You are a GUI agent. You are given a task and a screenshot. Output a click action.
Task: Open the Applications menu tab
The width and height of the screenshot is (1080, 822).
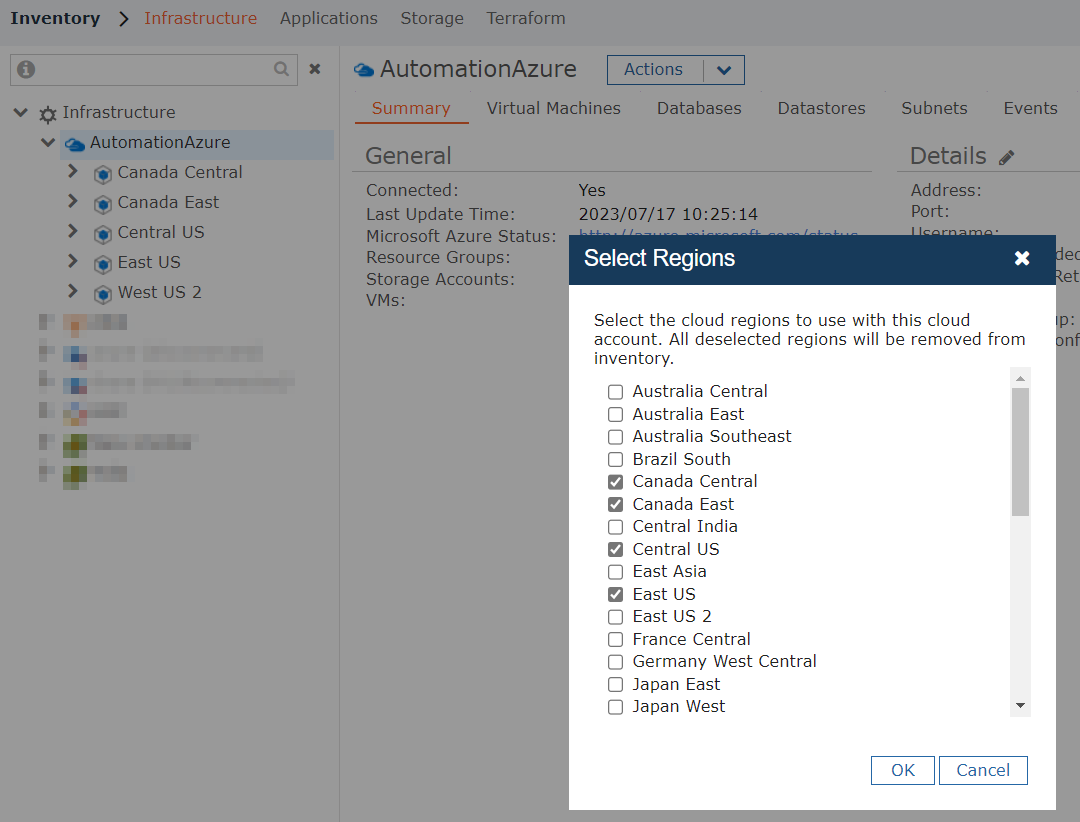point(329,19)
